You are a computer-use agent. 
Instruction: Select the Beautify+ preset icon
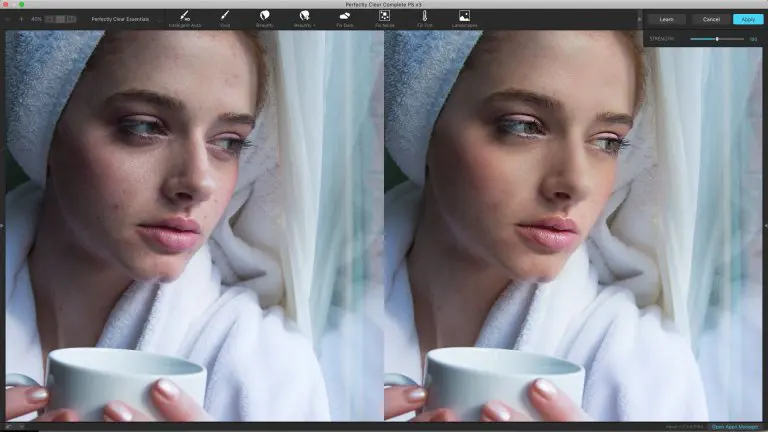click(x=305, y=17)
